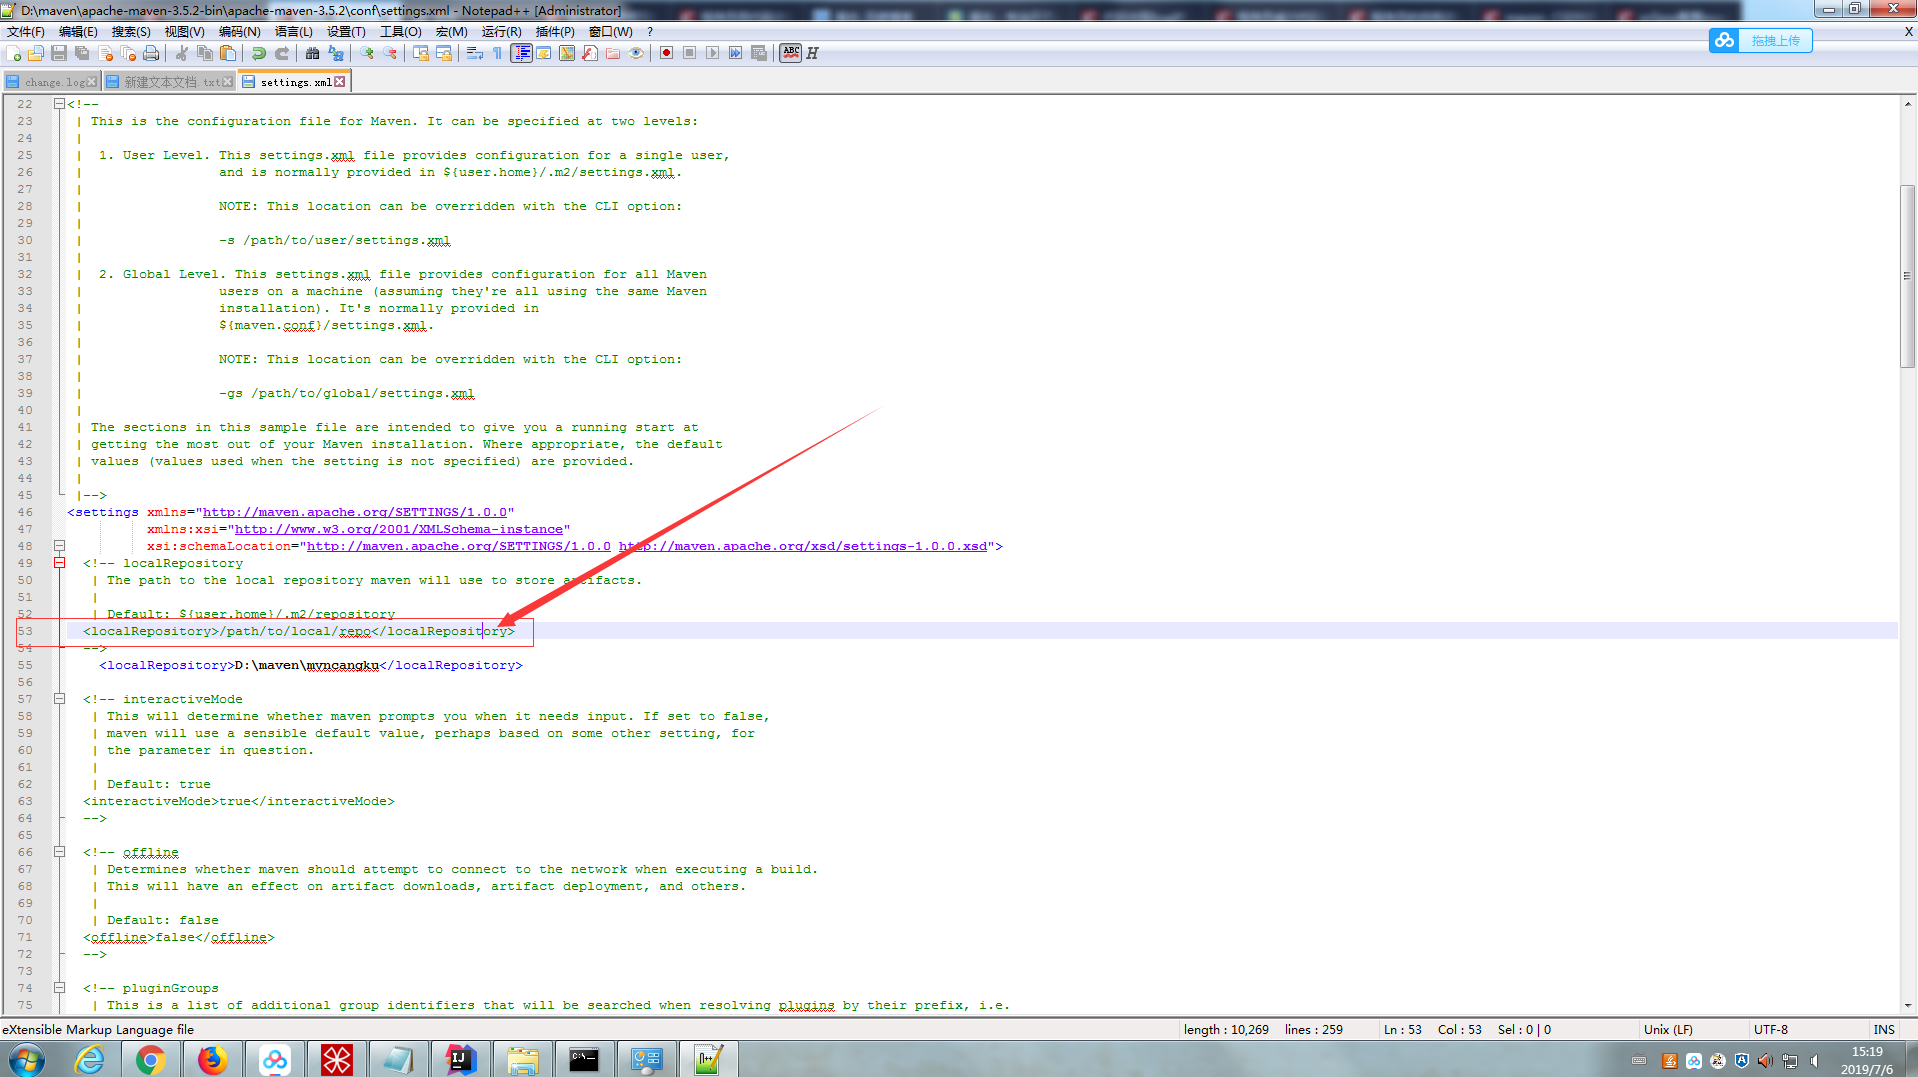Click the scrollbar down arrow
This screenshot has width=1918, height=1077.
coord(1908,1006)
